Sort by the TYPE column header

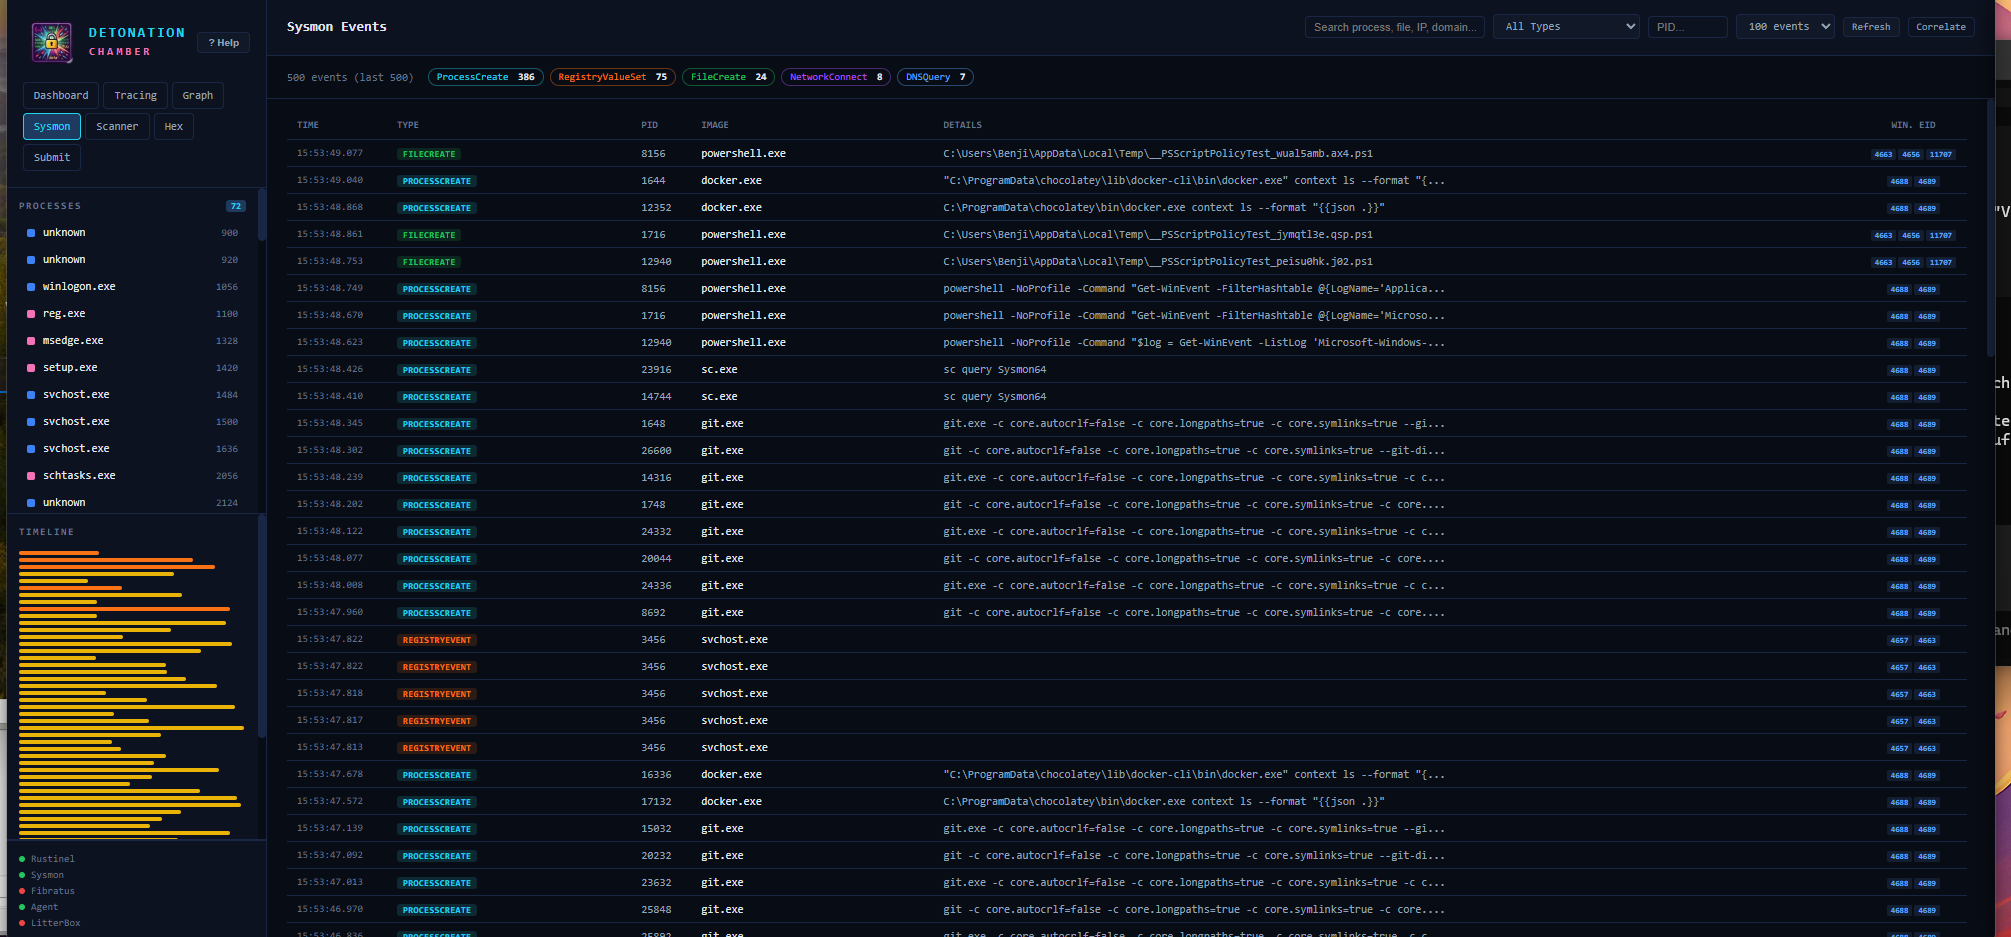pos(408,125)
